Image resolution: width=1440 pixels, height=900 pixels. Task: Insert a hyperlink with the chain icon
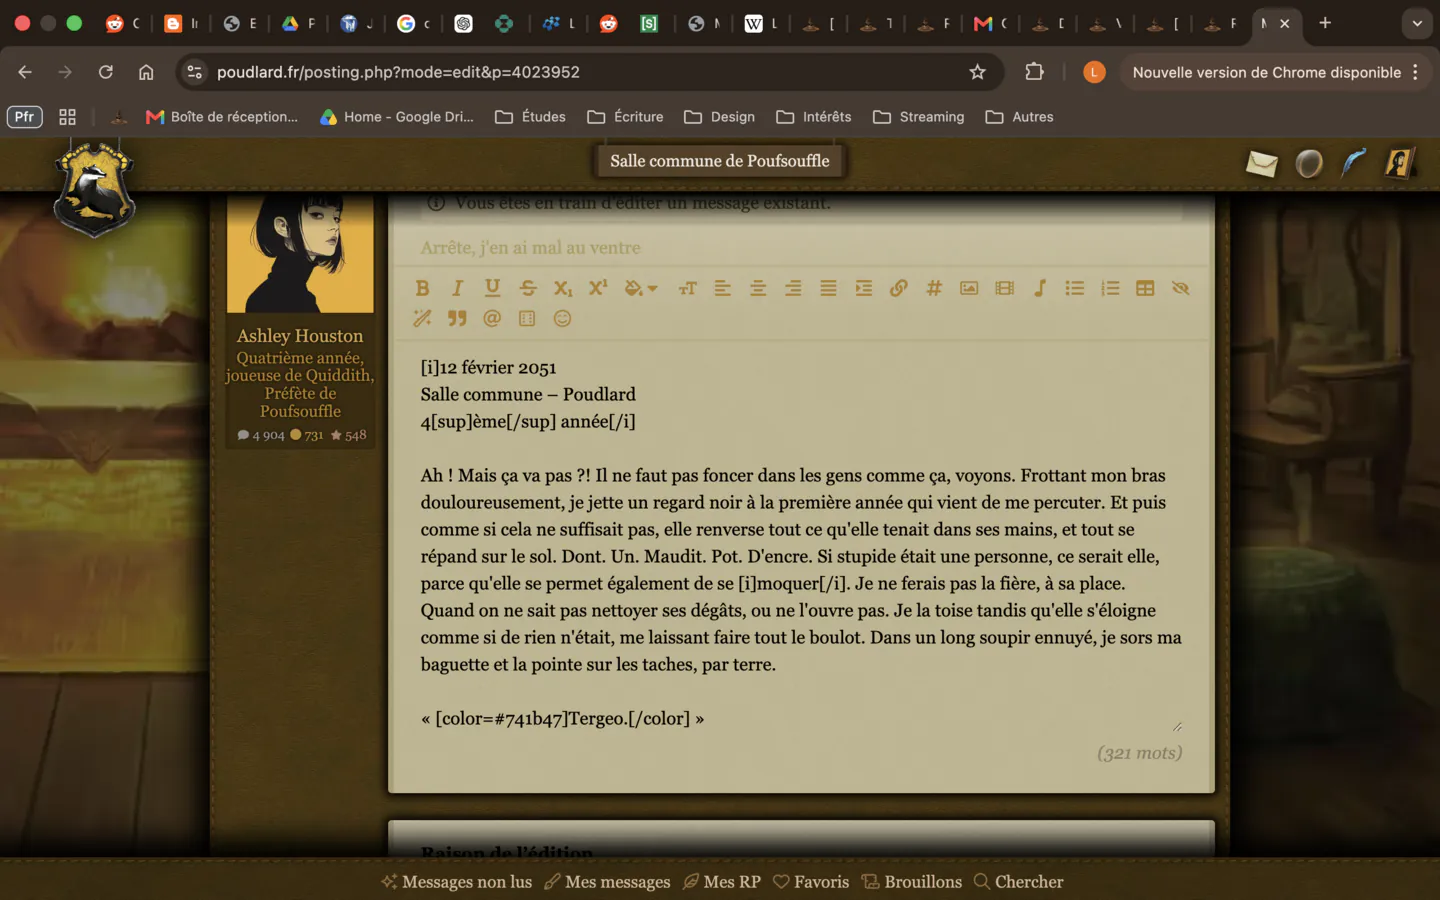[x=898, y=288]
